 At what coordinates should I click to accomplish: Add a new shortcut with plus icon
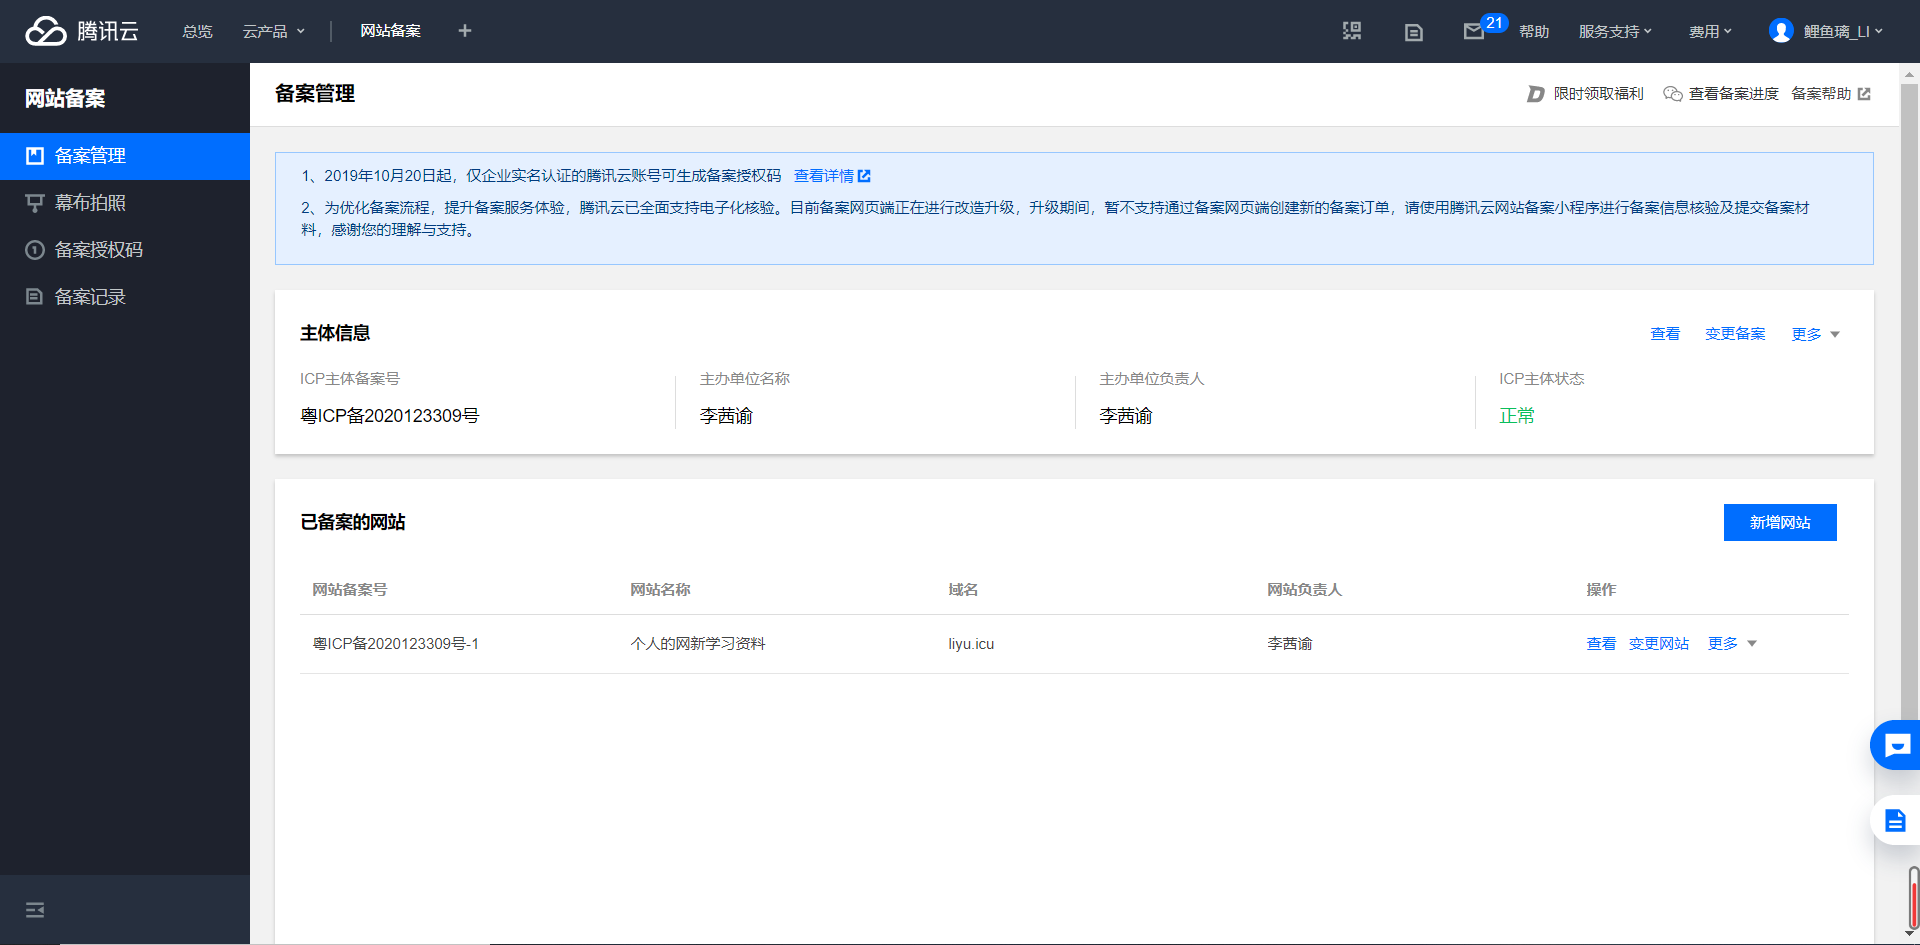(465, 31)
